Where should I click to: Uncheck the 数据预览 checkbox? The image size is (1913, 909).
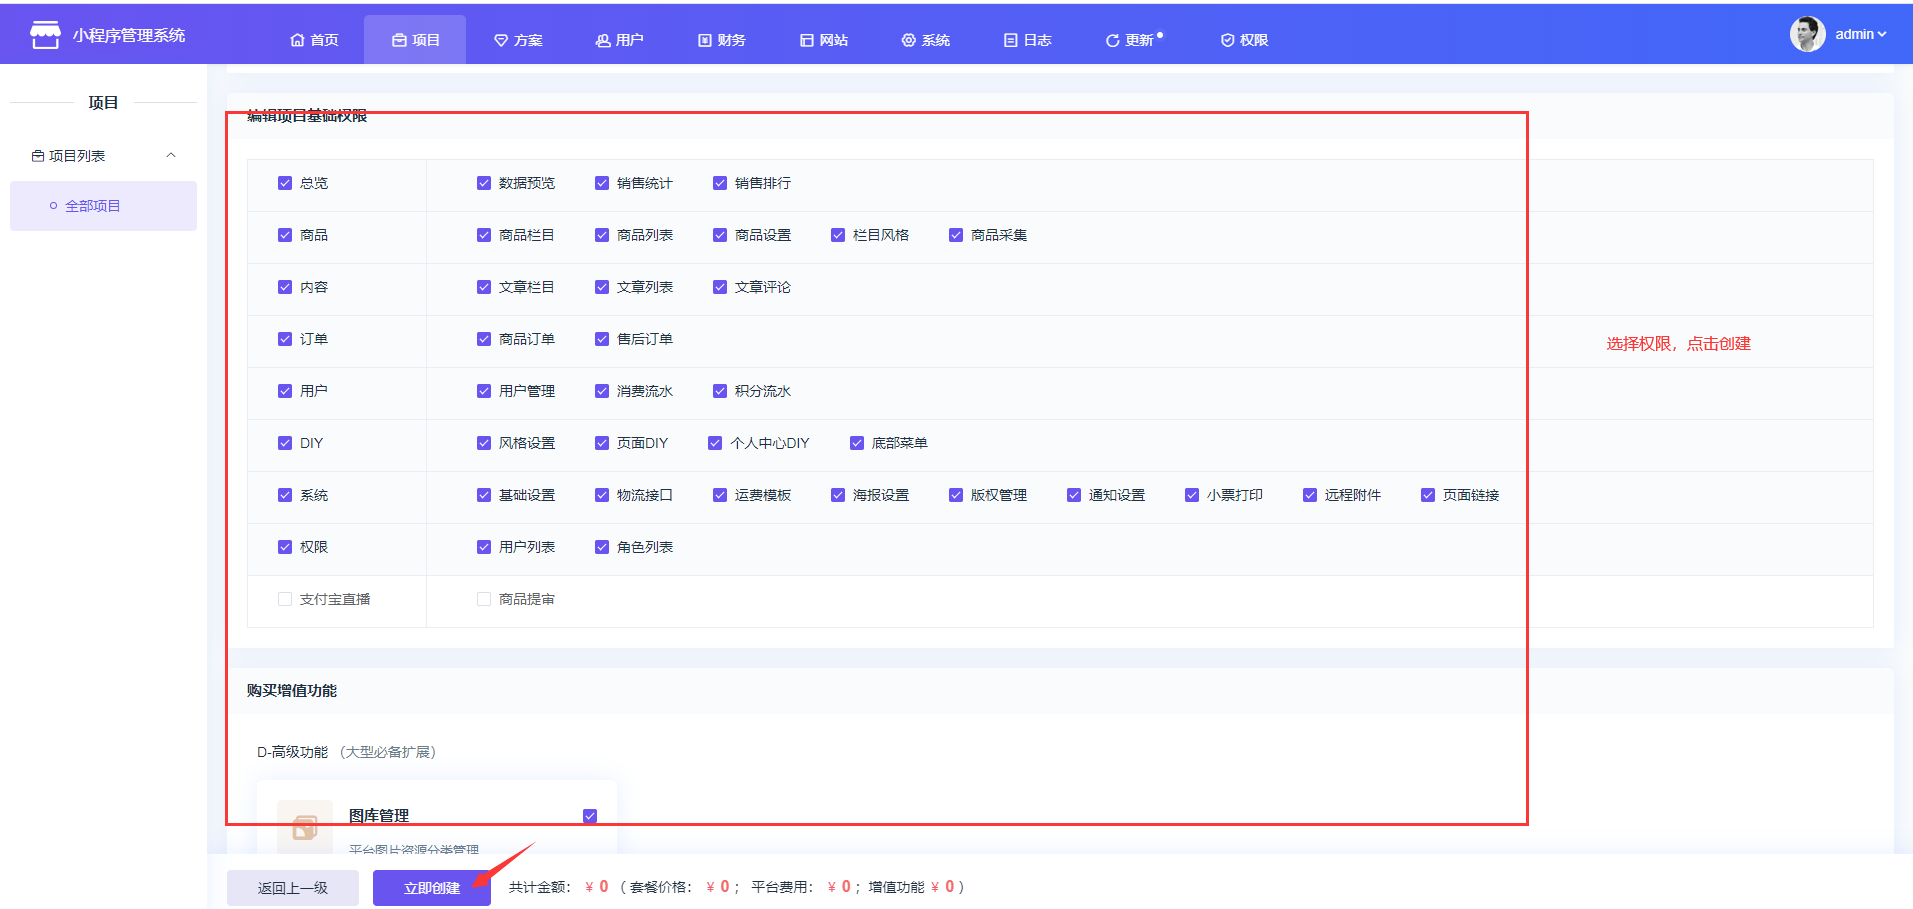click(484, 183)
